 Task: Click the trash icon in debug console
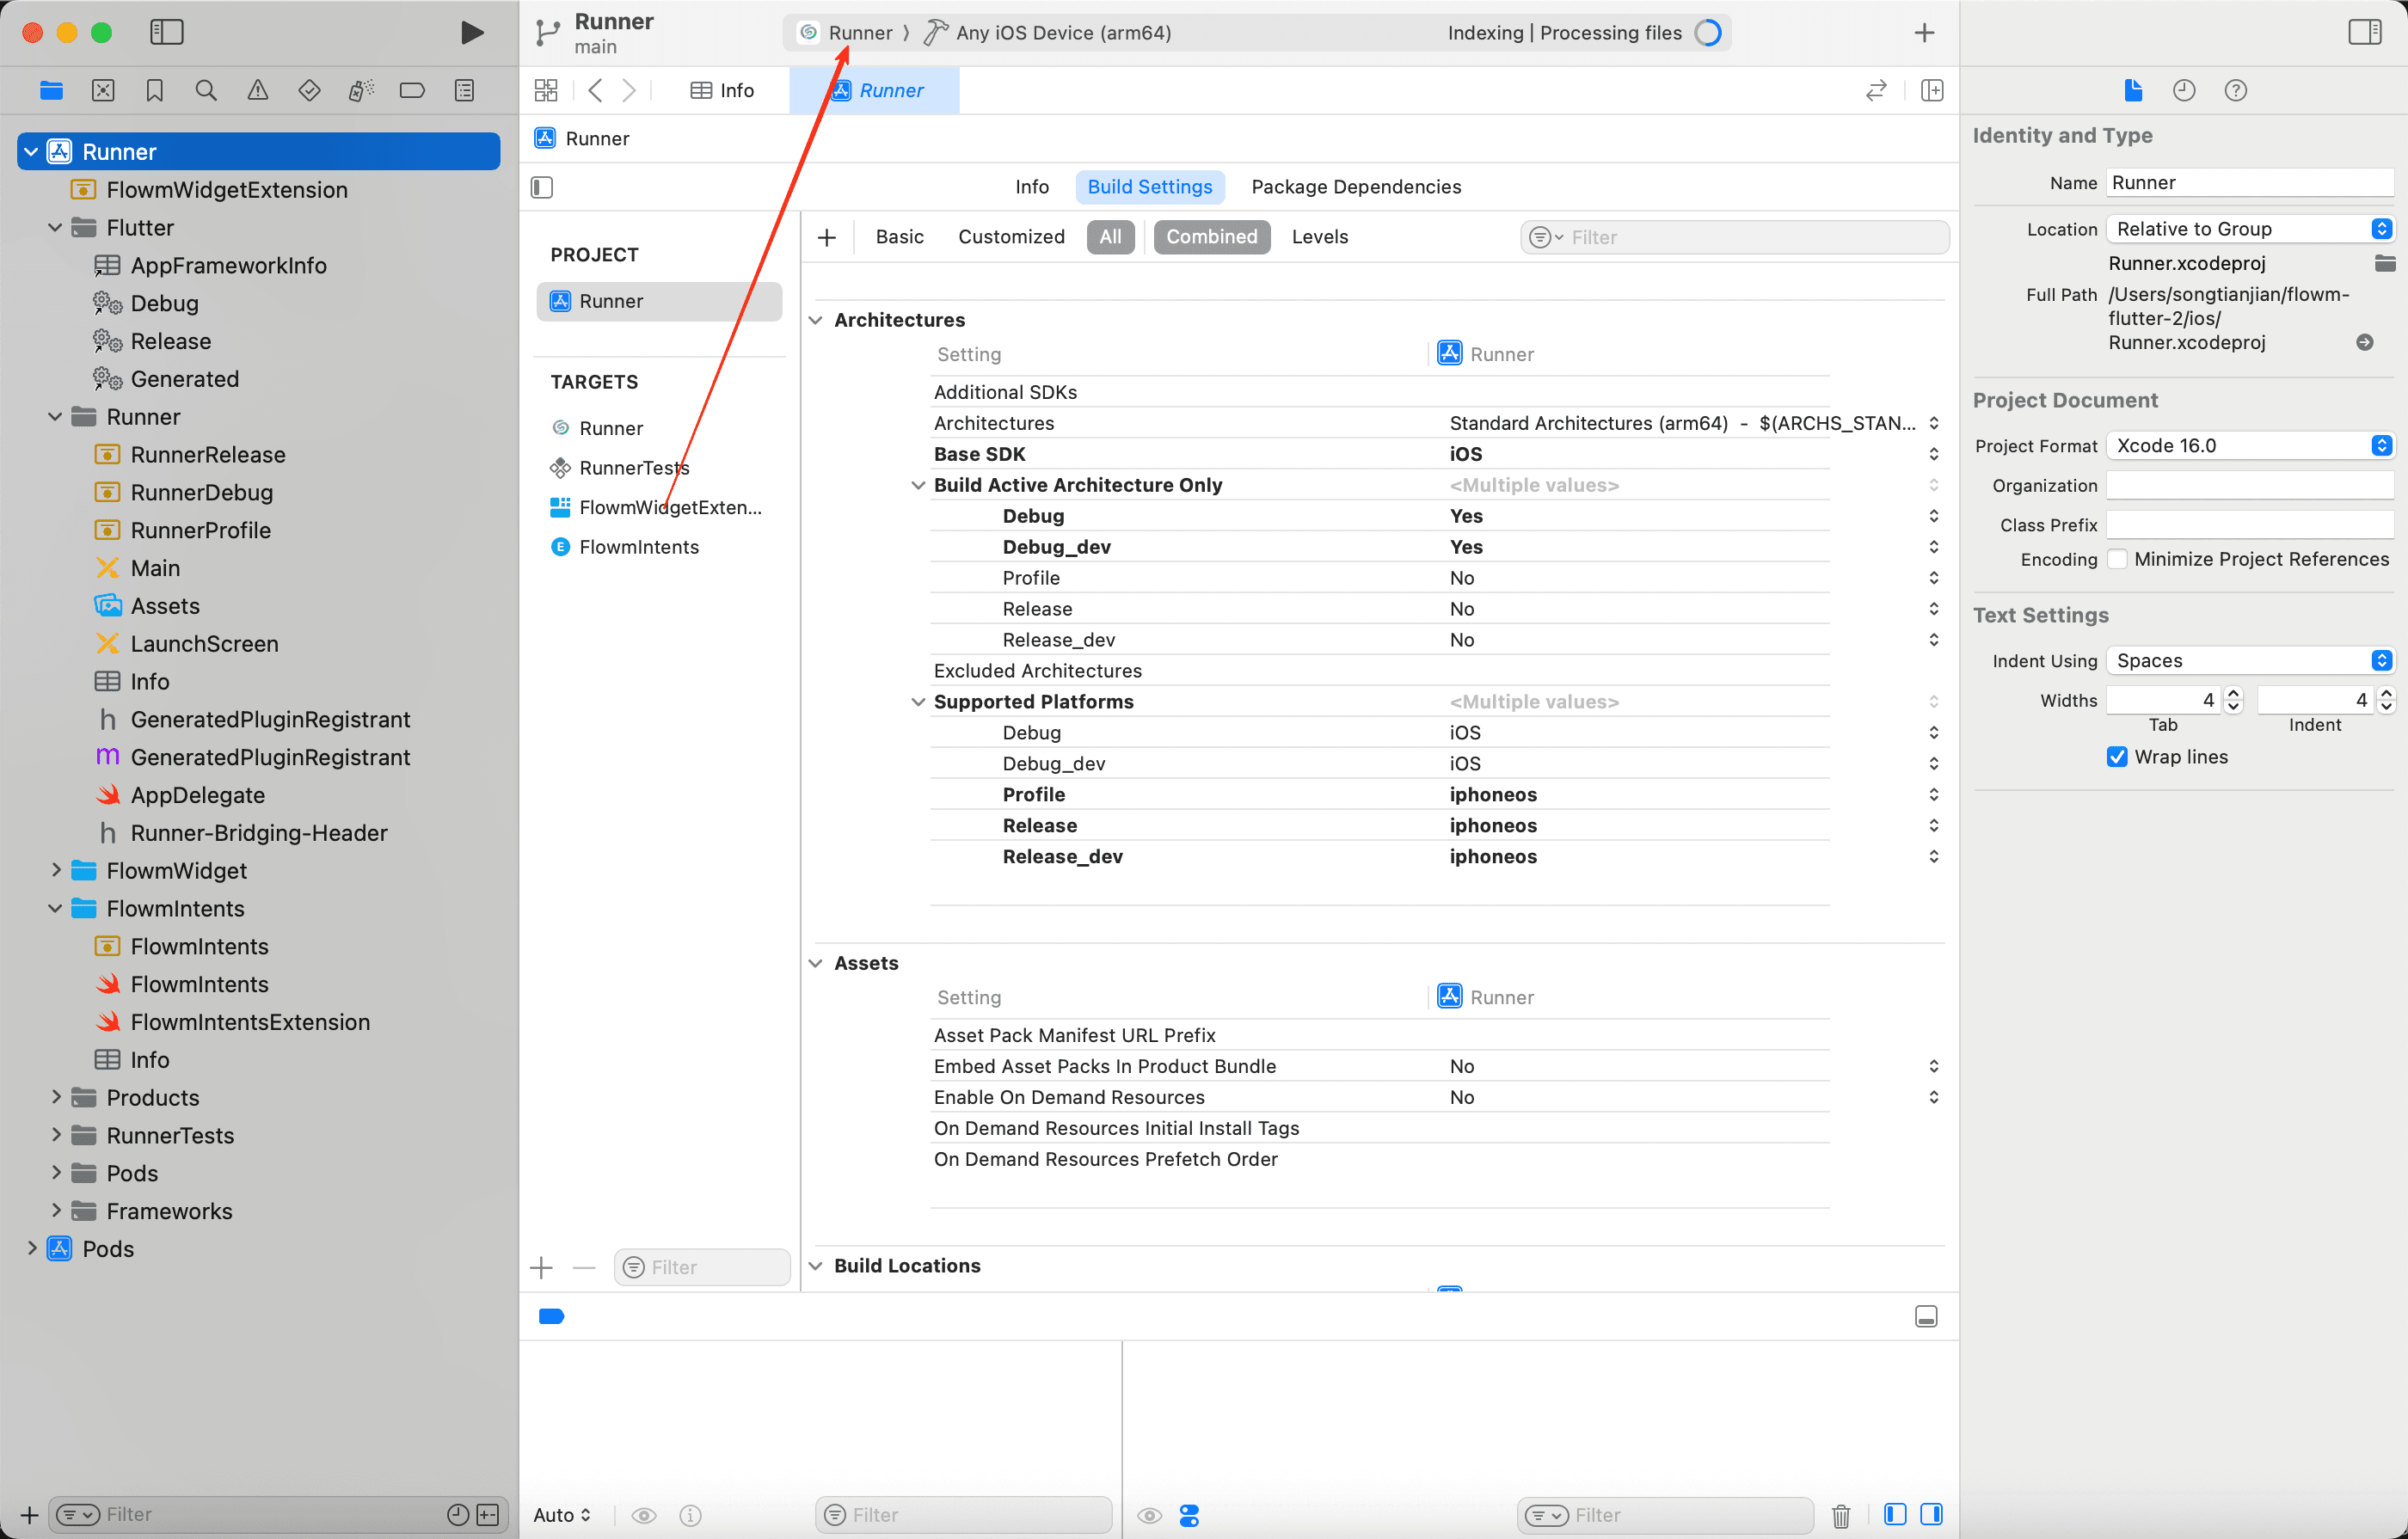1840,1515
